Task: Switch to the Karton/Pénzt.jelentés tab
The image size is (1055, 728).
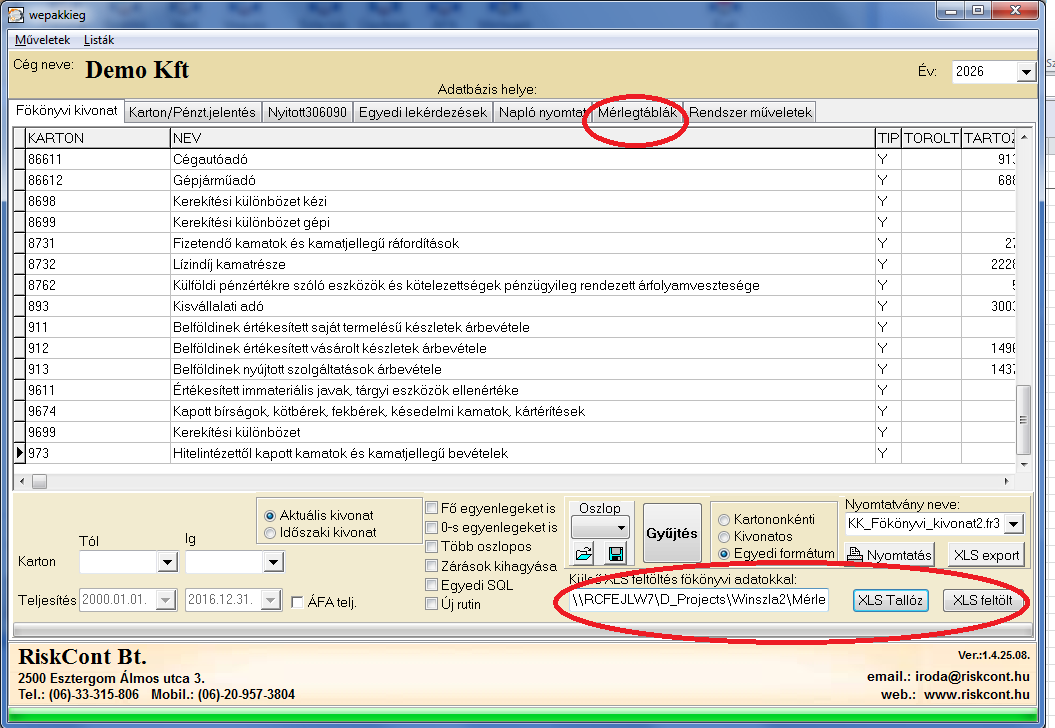Action: click(x=192, y=112)
